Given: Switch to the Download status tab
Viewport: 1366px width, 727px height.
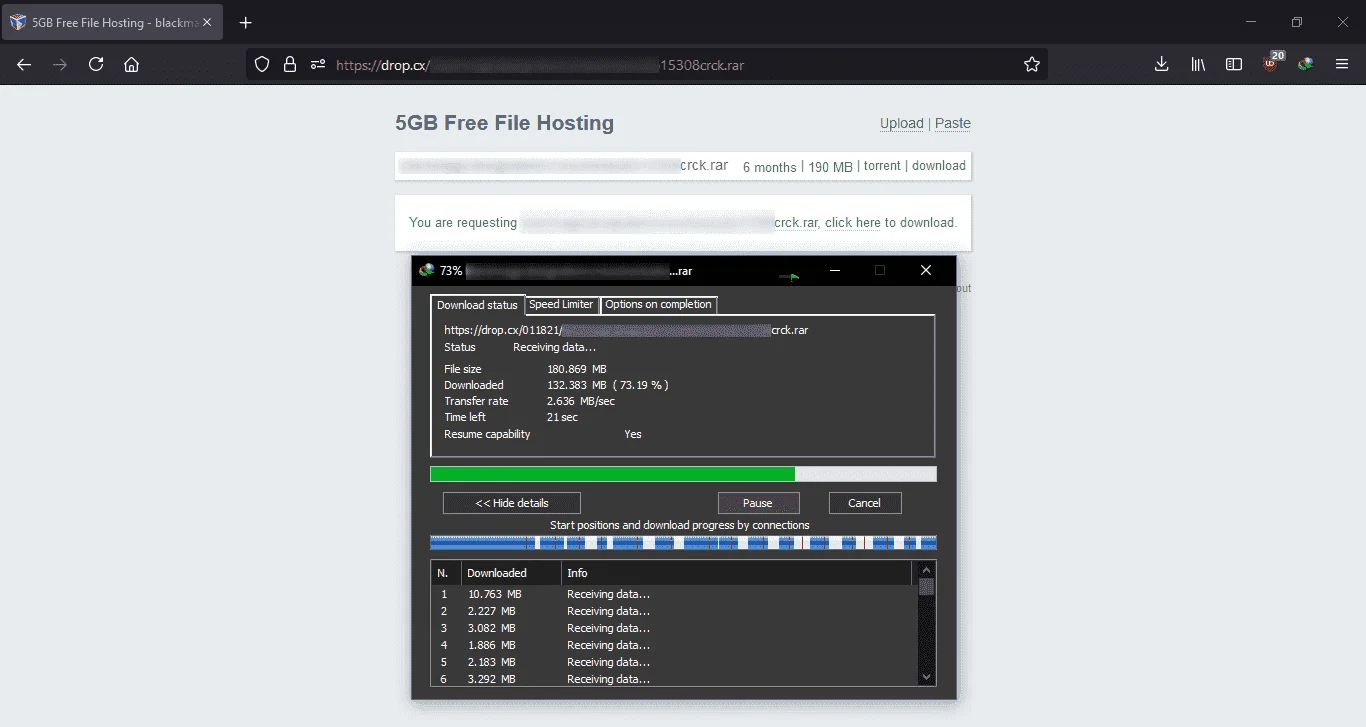Looking at the screenshot, I should (477, 305).
